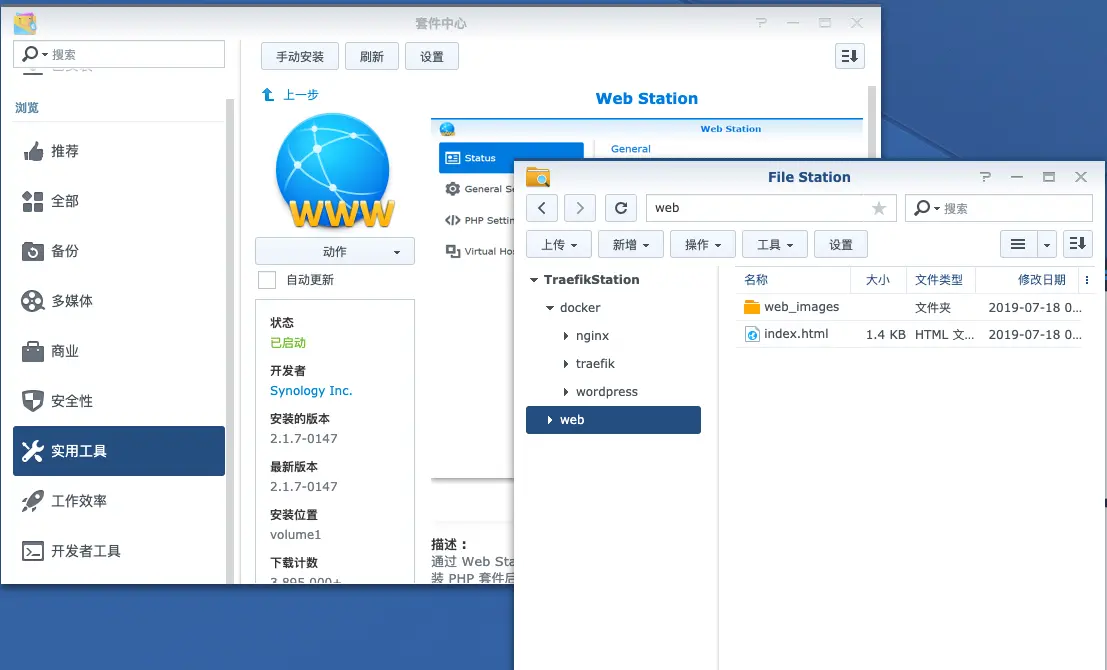The width and height of the screenshot is (1107, 670).
Task: Open the 动作 (Action) dropdown
Action: (x=335, y=251)
